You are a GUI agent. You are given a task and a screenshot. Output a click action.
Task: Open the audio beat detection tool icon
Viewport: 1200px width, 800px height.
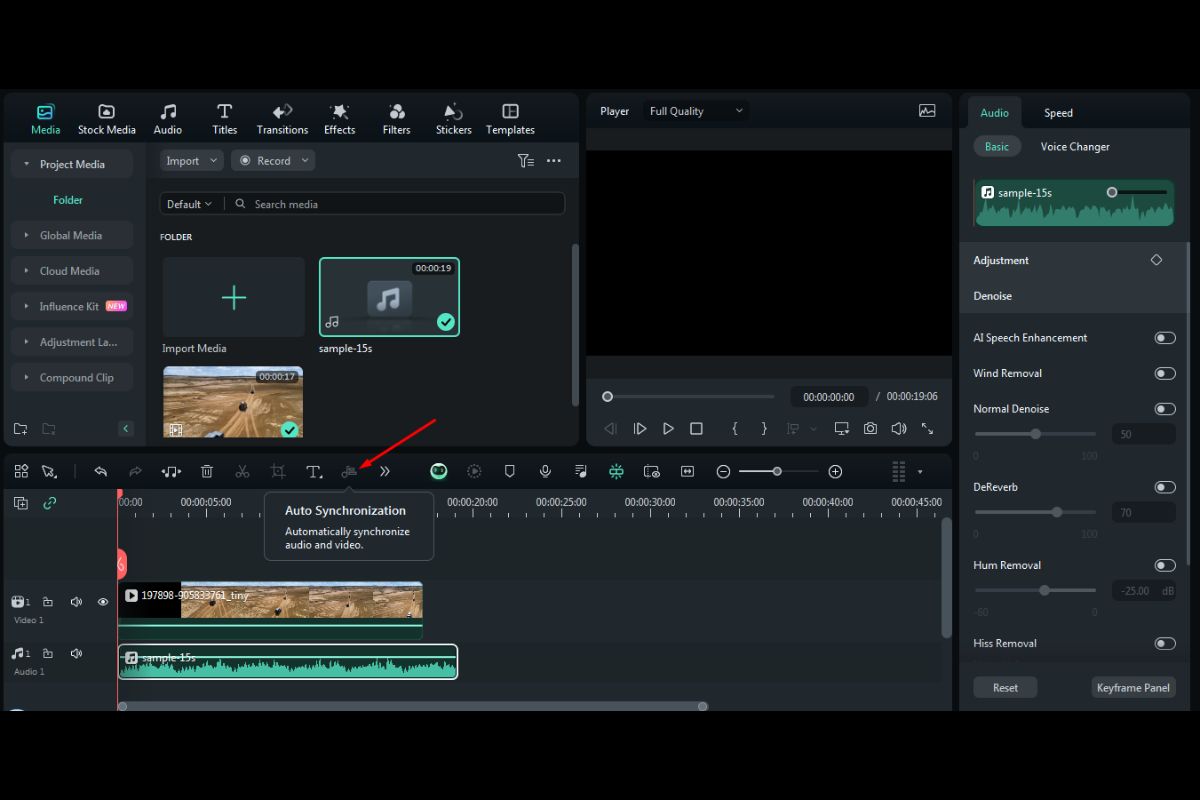click(171, 472)
